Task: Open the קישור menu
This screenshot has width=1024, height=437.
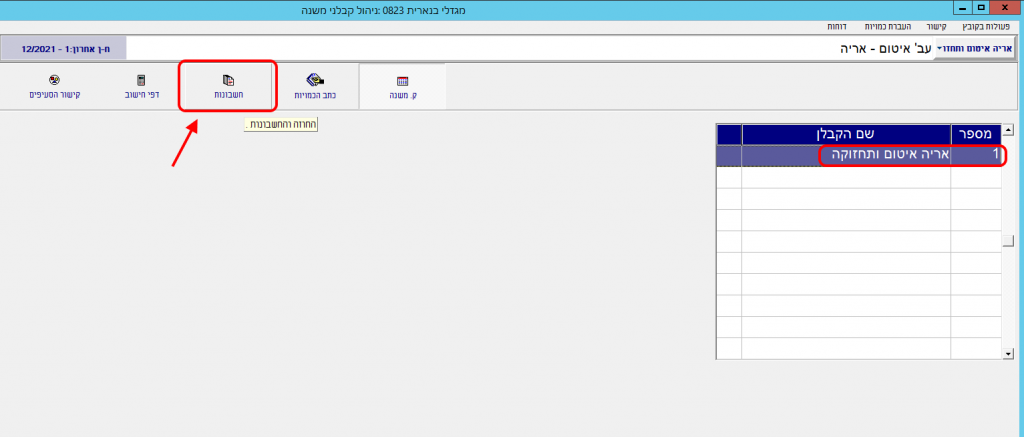Action: [937, 26]
